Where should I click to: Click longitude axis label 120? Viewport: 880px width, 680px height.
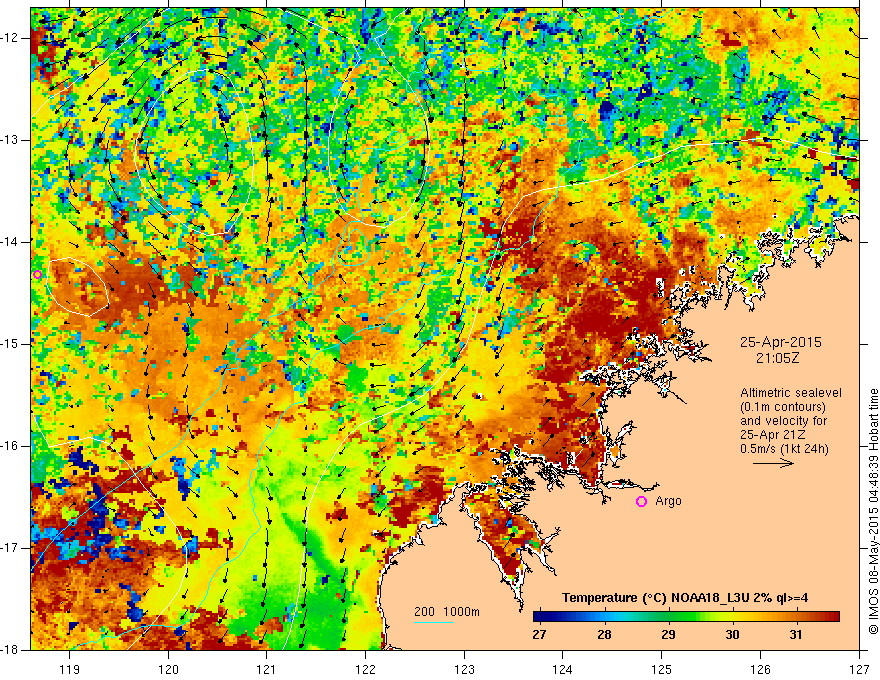point(168,669)
